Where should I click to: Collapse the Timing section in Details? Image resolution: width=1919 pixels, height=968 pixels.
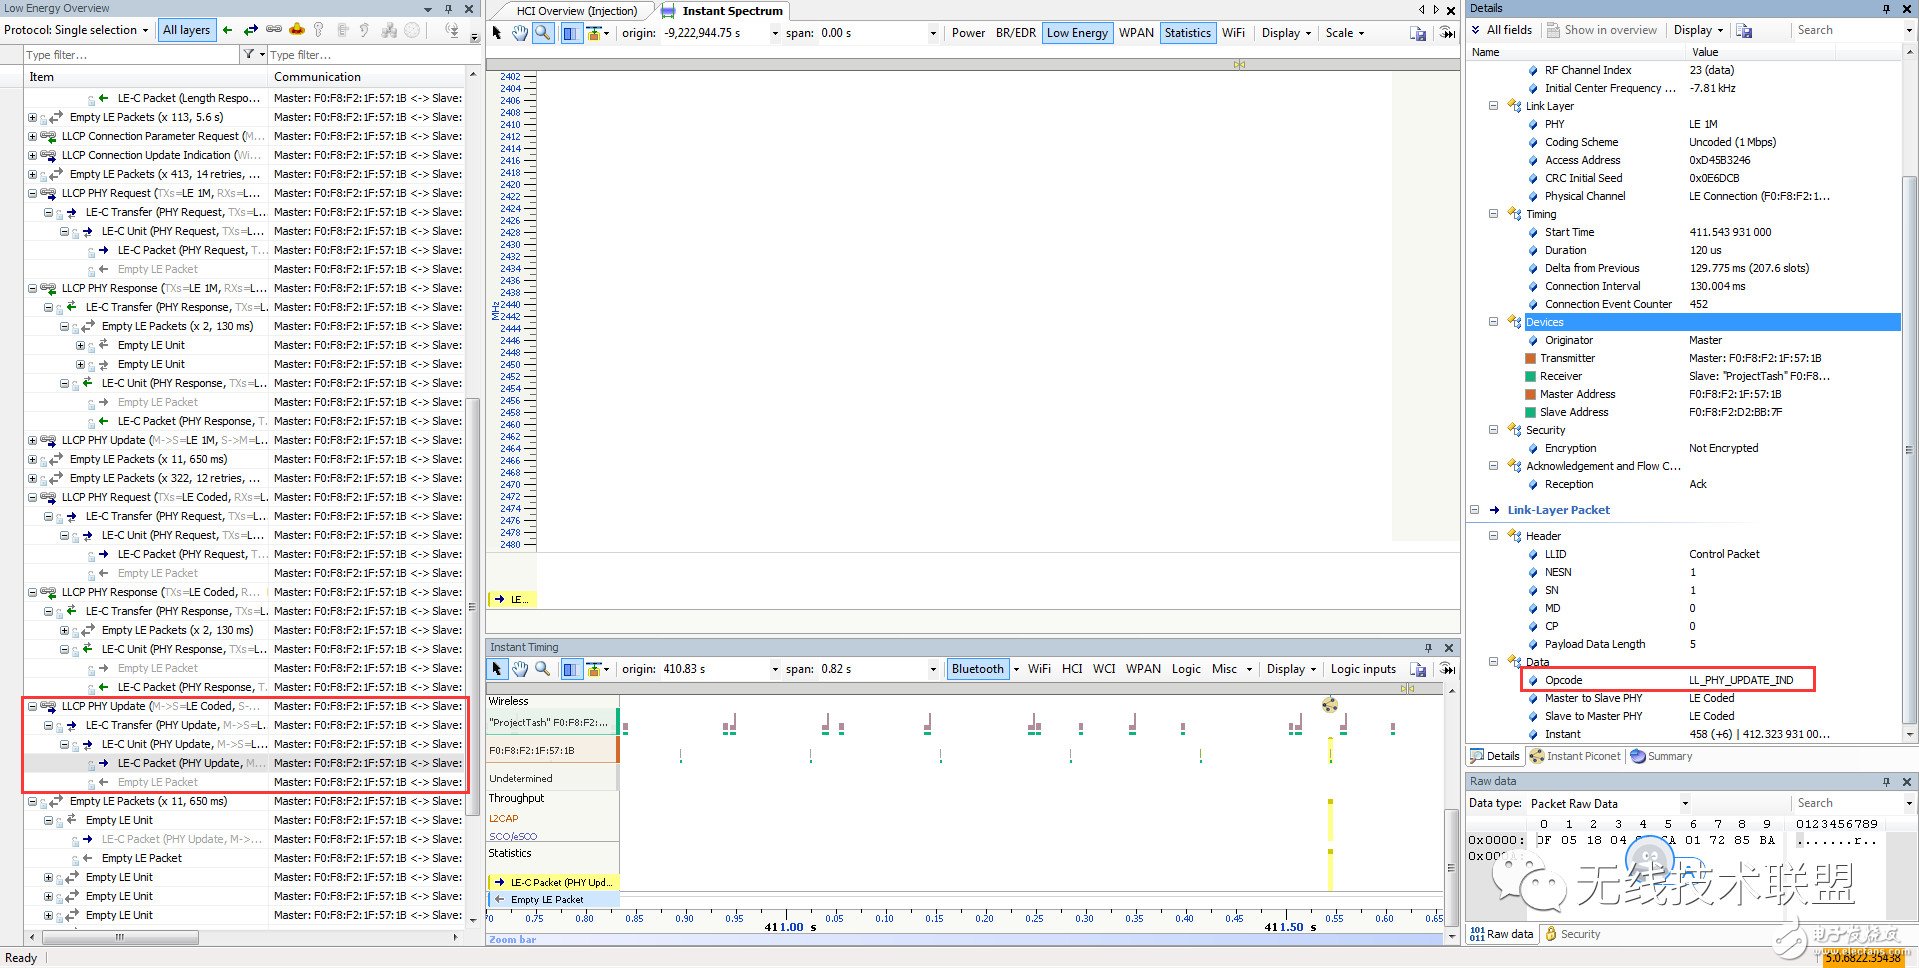point(1493,214)
